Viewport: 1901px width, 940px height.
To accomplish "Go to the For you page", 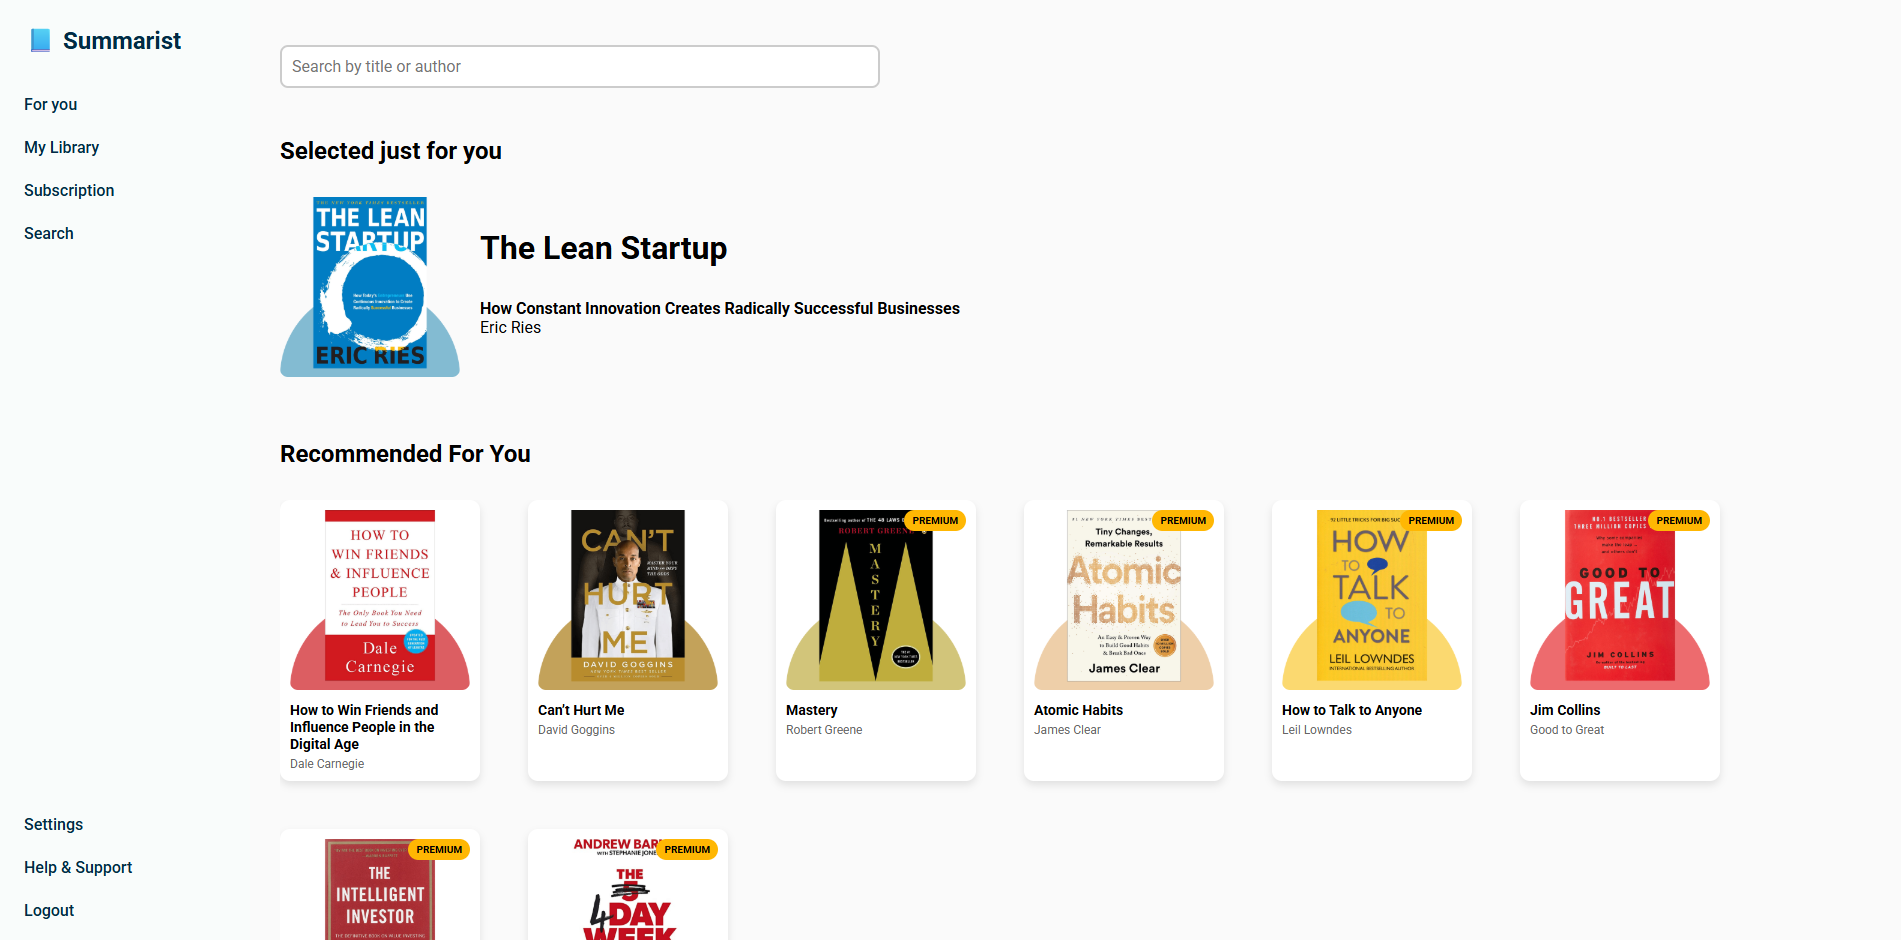I will 51,104.
